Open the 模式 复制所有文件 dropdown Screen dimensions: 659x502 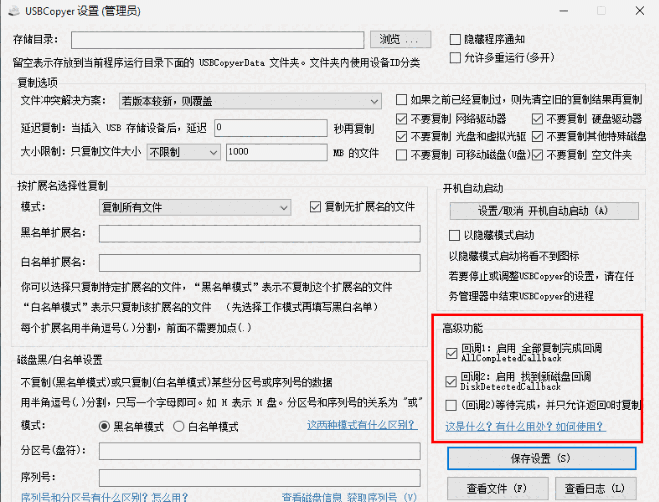(x=195, y=208)
